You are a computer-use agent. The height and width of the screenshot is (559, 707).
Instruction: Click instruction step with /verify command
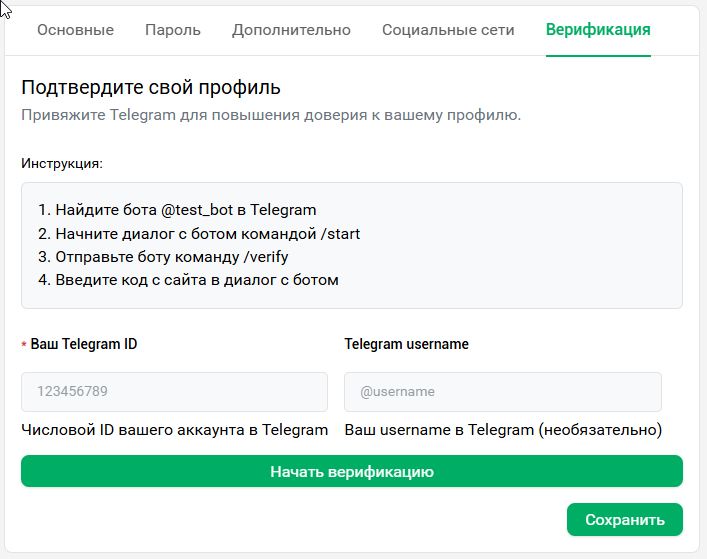pos(163,257)
